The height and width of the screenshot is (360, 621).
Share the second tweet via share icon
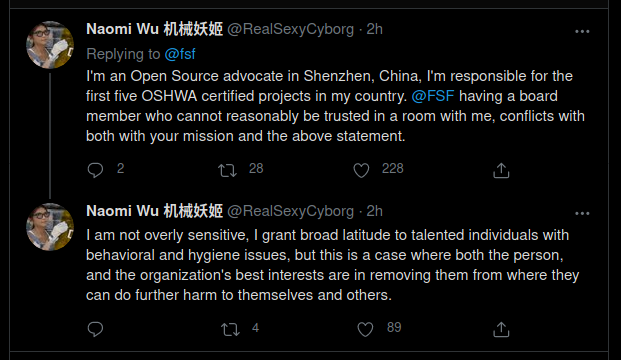tap(501, 329)
